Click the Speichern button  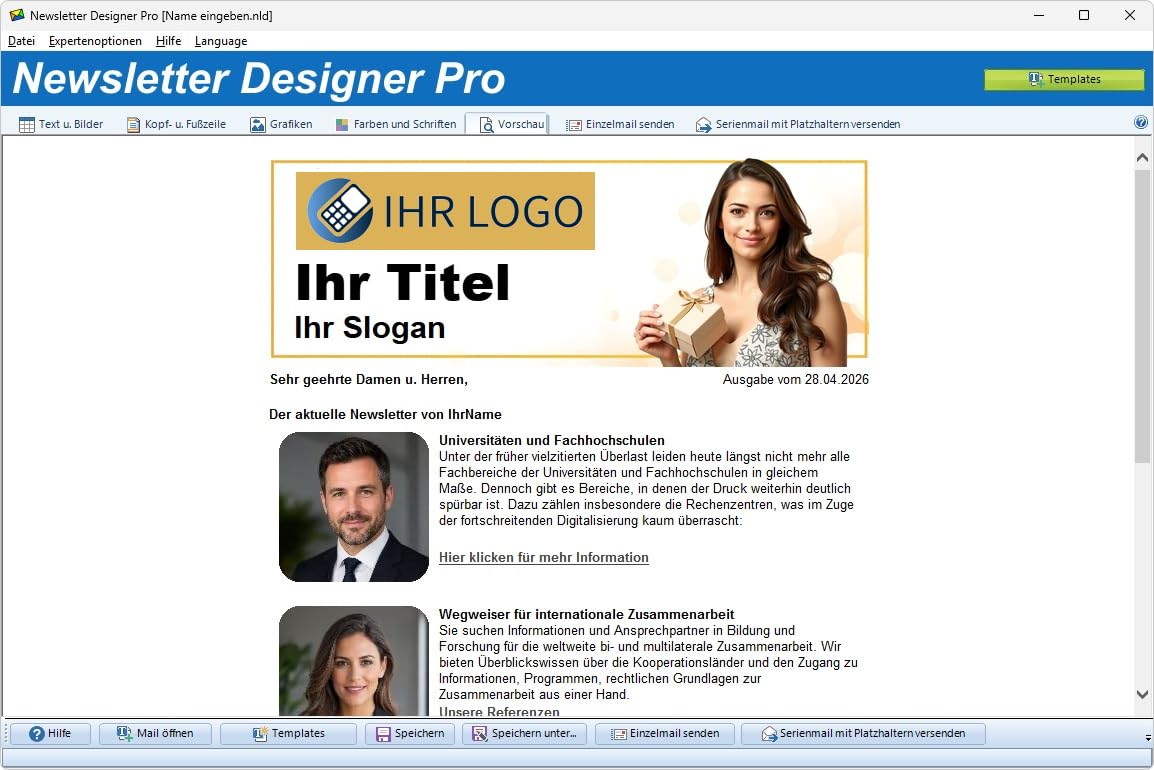coord(410,734)
